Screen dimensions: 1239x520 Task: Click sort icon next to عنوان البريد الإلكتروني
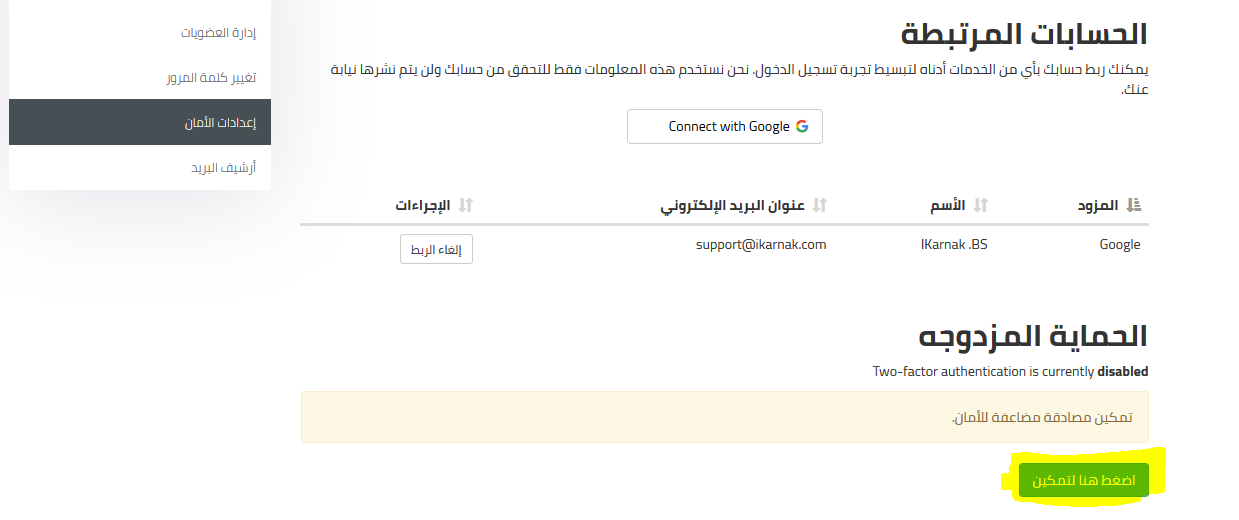point(820,205)
